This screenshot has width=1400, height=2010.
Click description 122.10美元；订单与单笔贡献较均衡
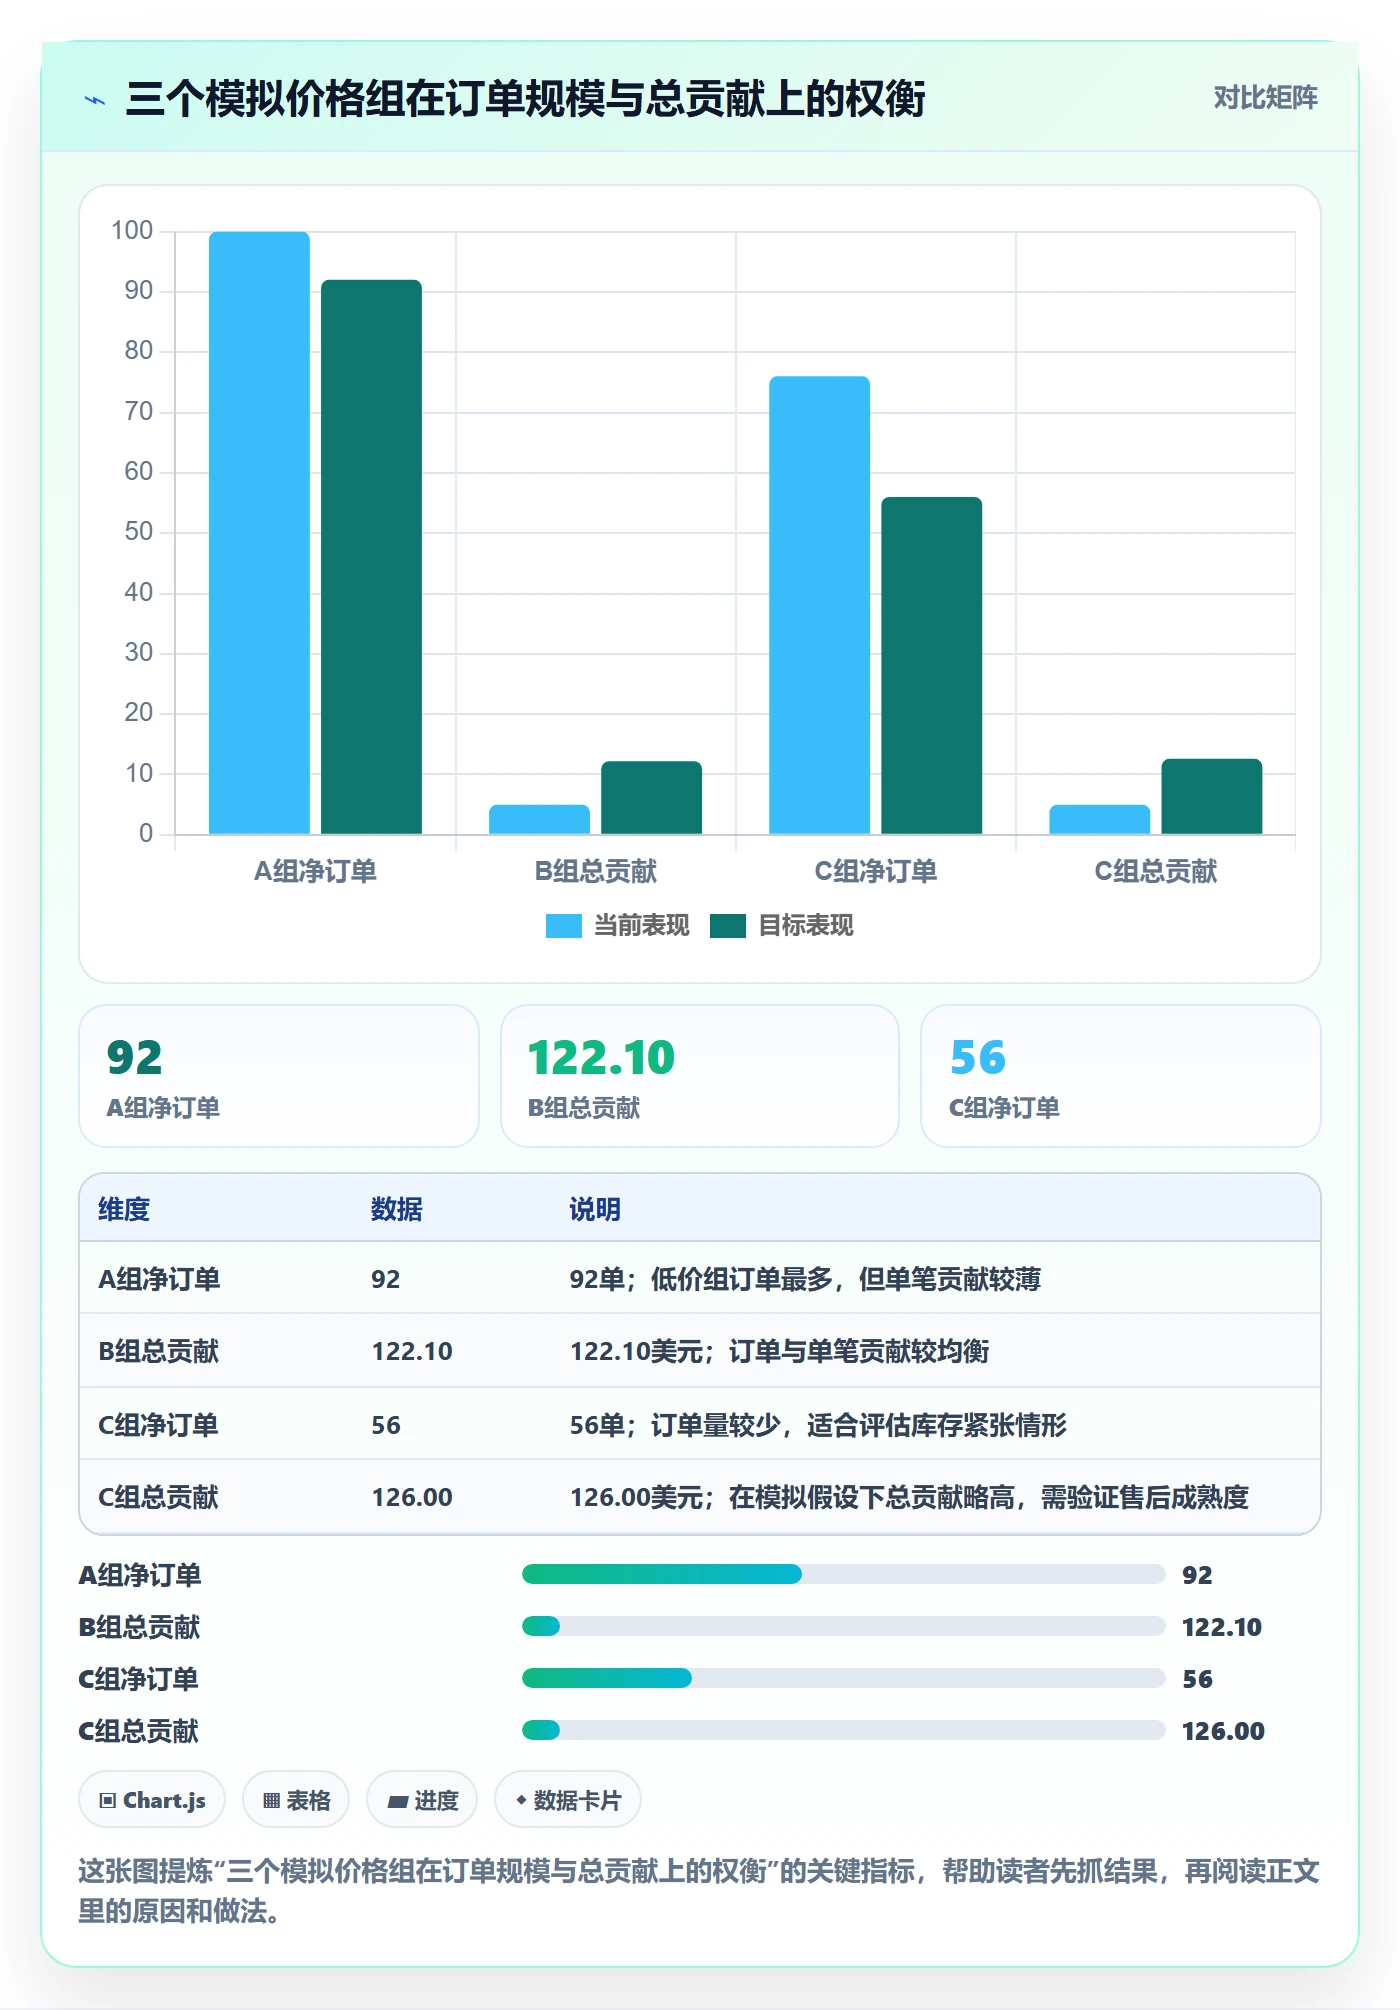point(779,1351)
